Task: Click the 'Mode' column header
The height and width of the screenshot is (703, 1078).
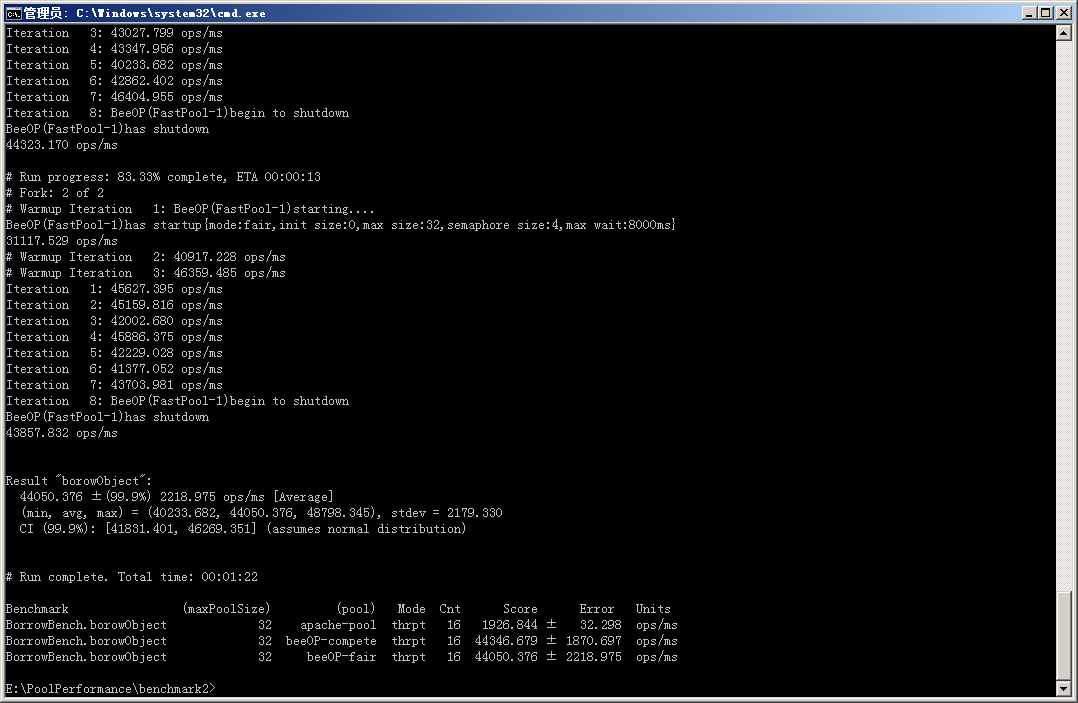Action: [x=411, y=609]
